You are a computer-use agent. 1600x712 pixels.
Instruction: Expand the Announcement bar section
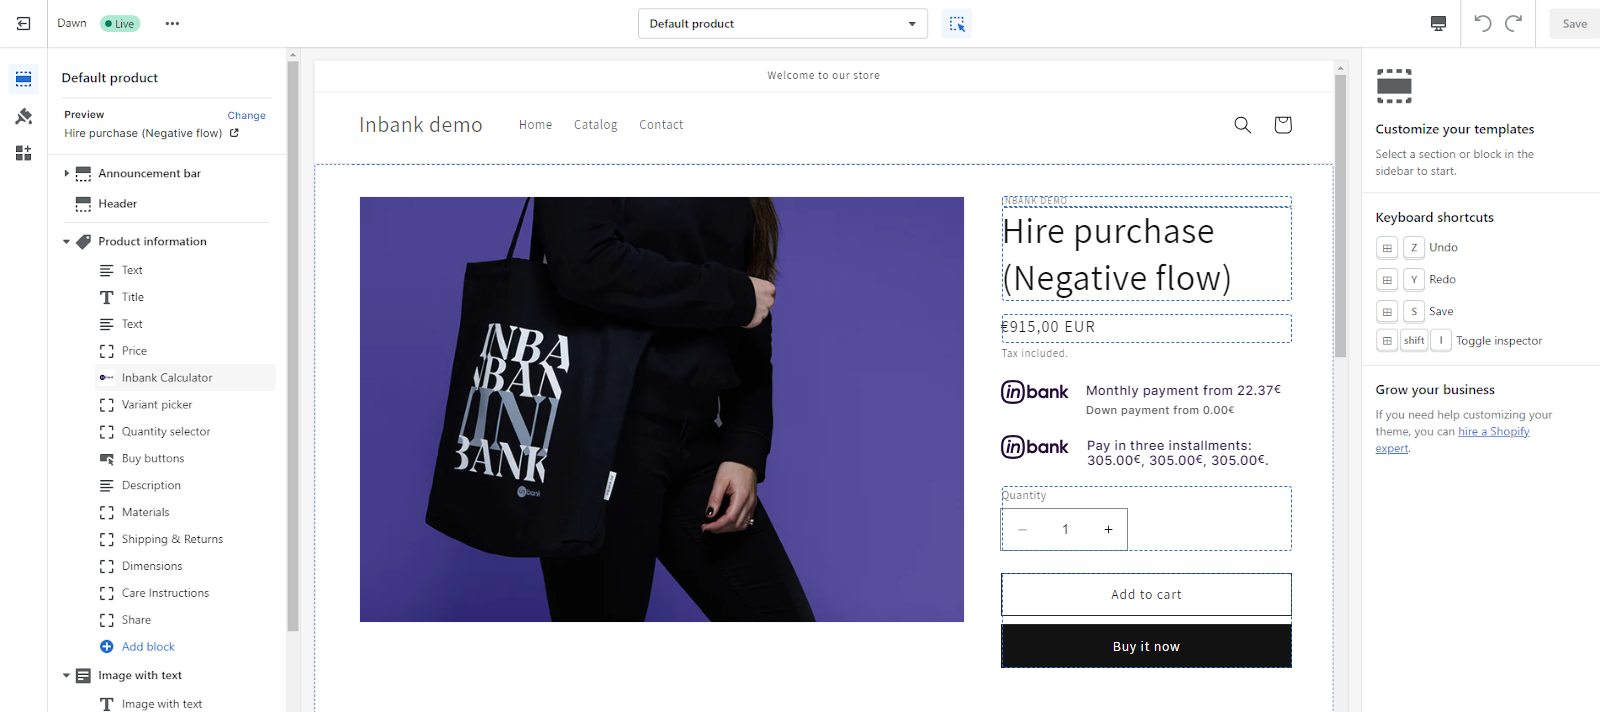(x=67, y=174)
